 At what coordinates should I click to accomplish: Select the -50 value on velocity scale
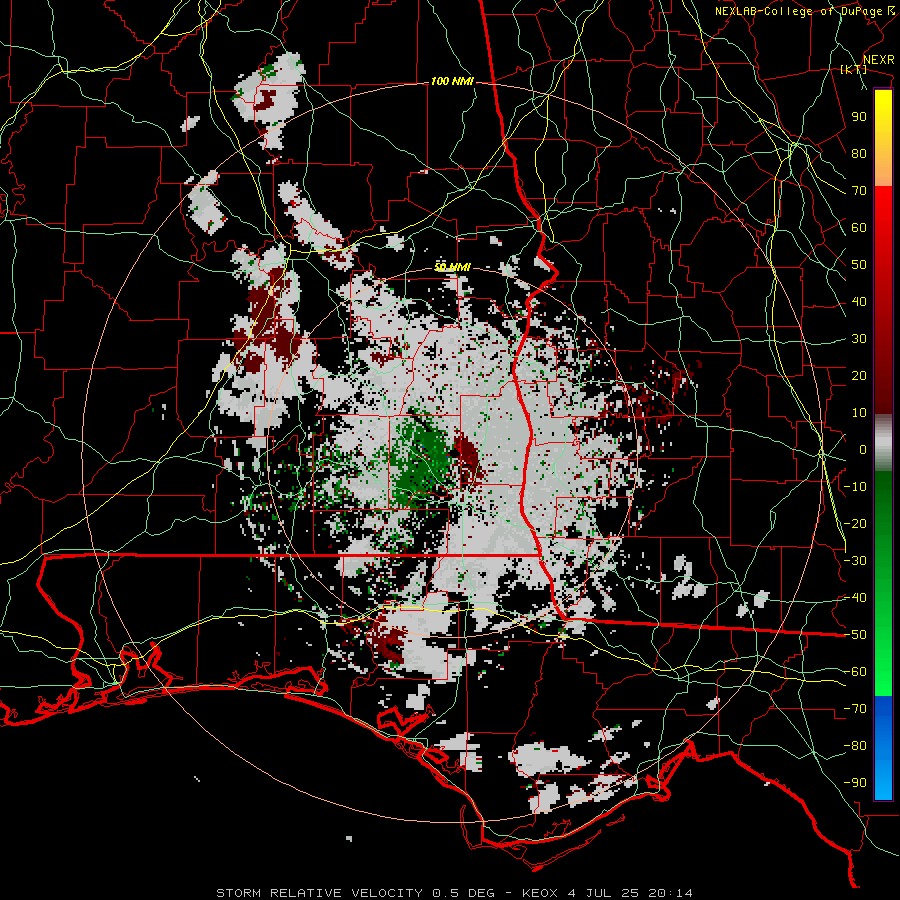coord(855,635)
